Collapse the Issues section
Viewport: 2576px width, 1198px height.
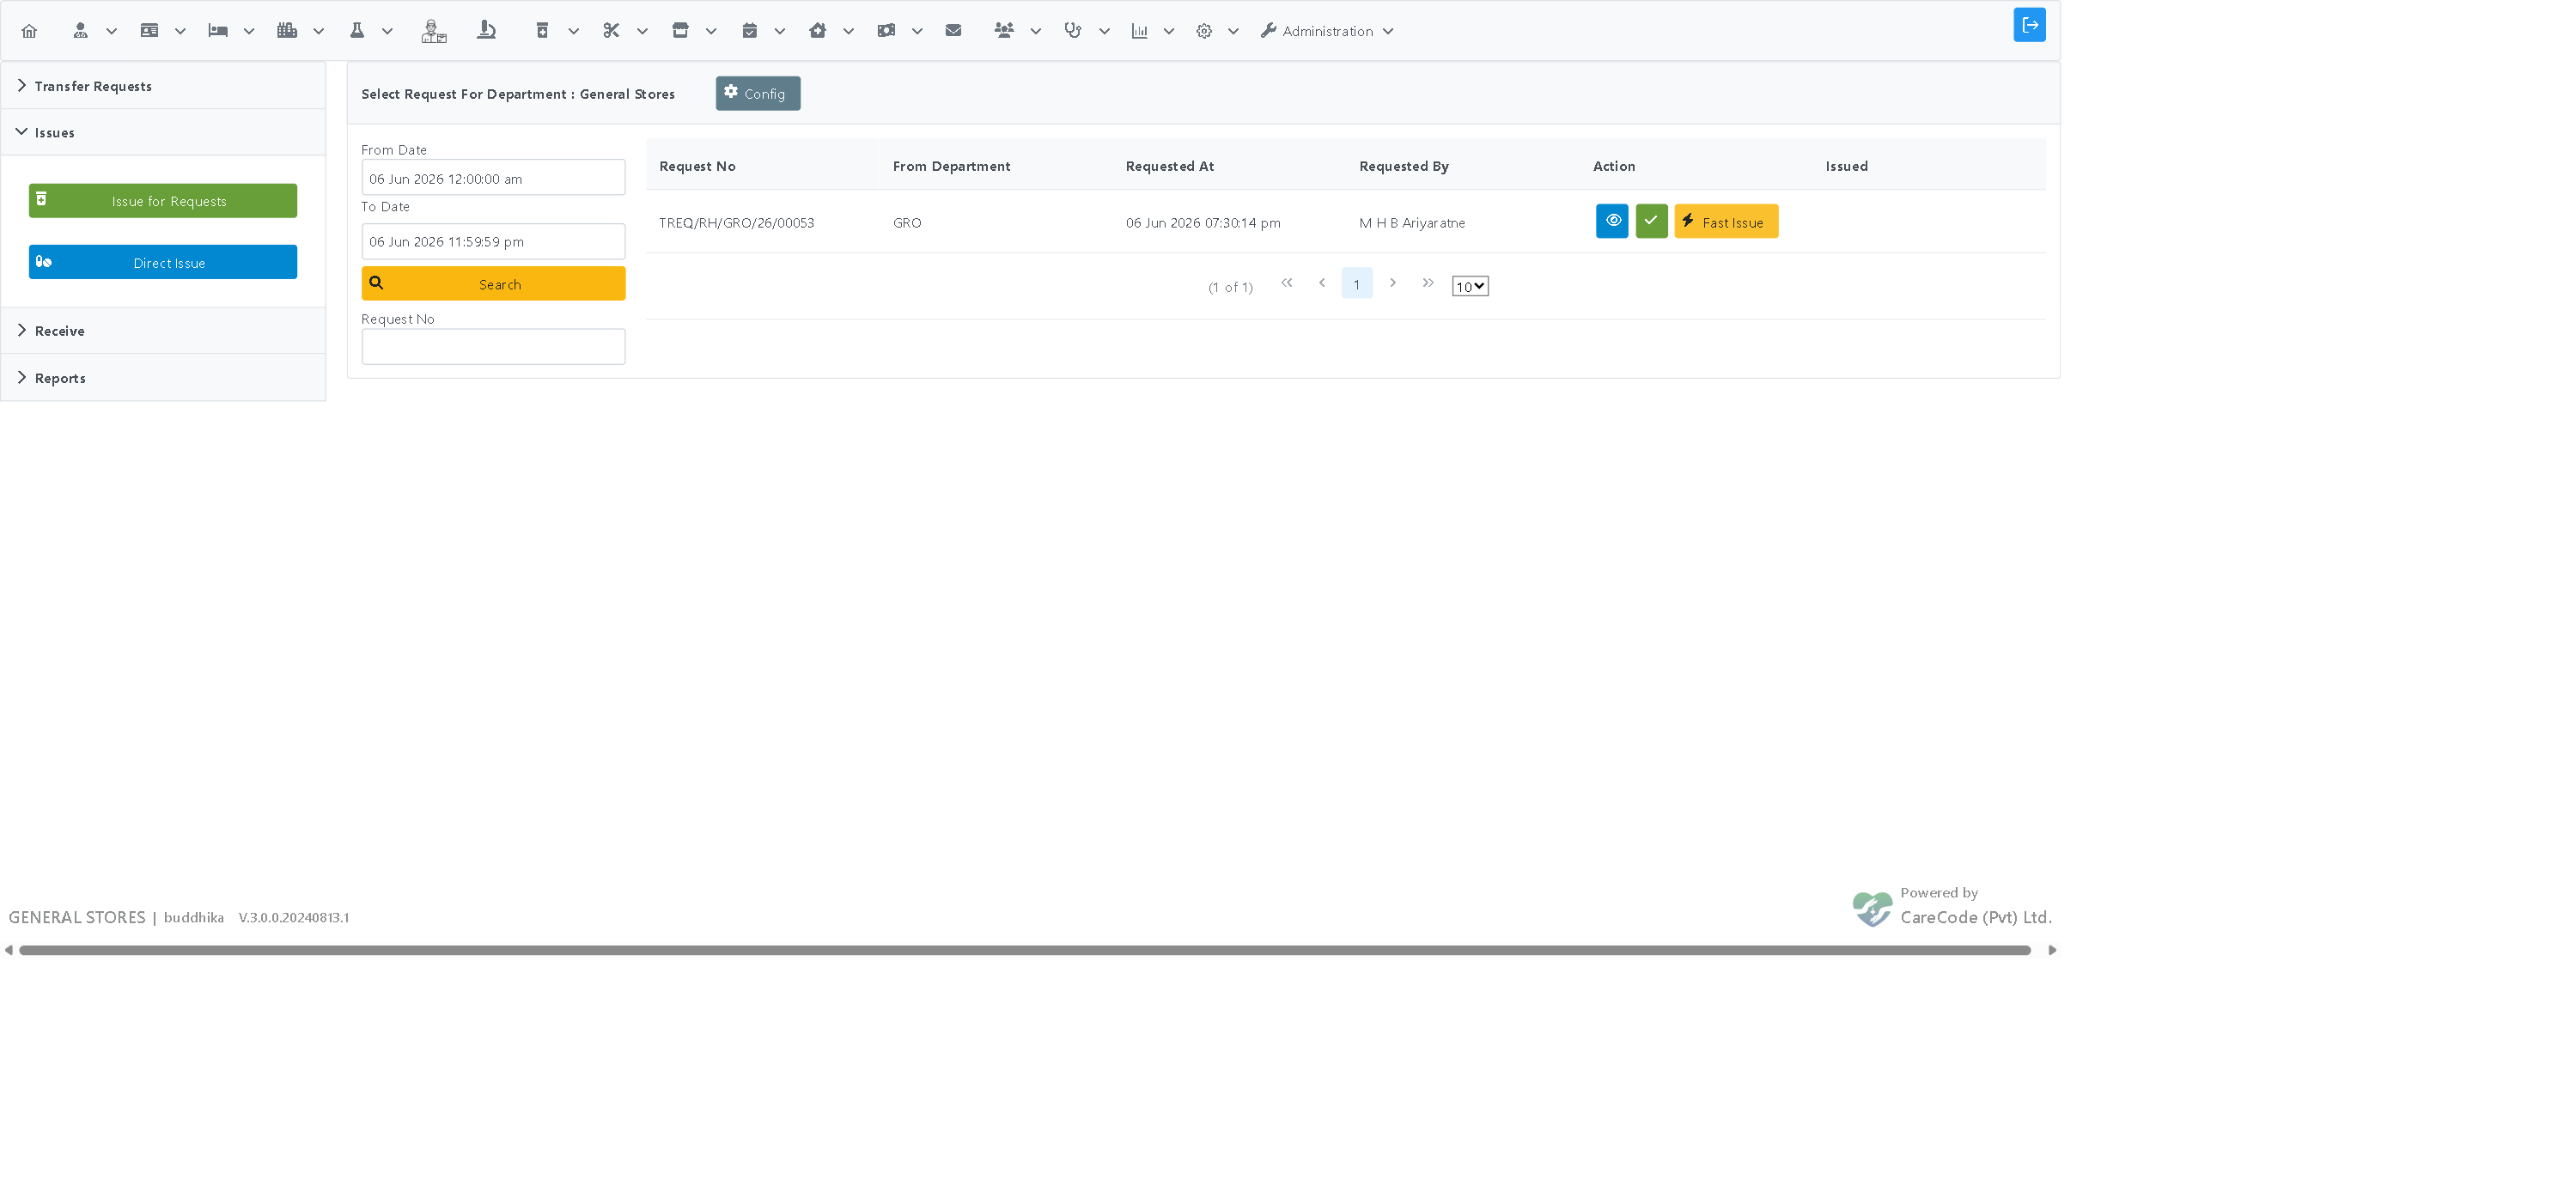pyautogui.click(x=163, y=132)
